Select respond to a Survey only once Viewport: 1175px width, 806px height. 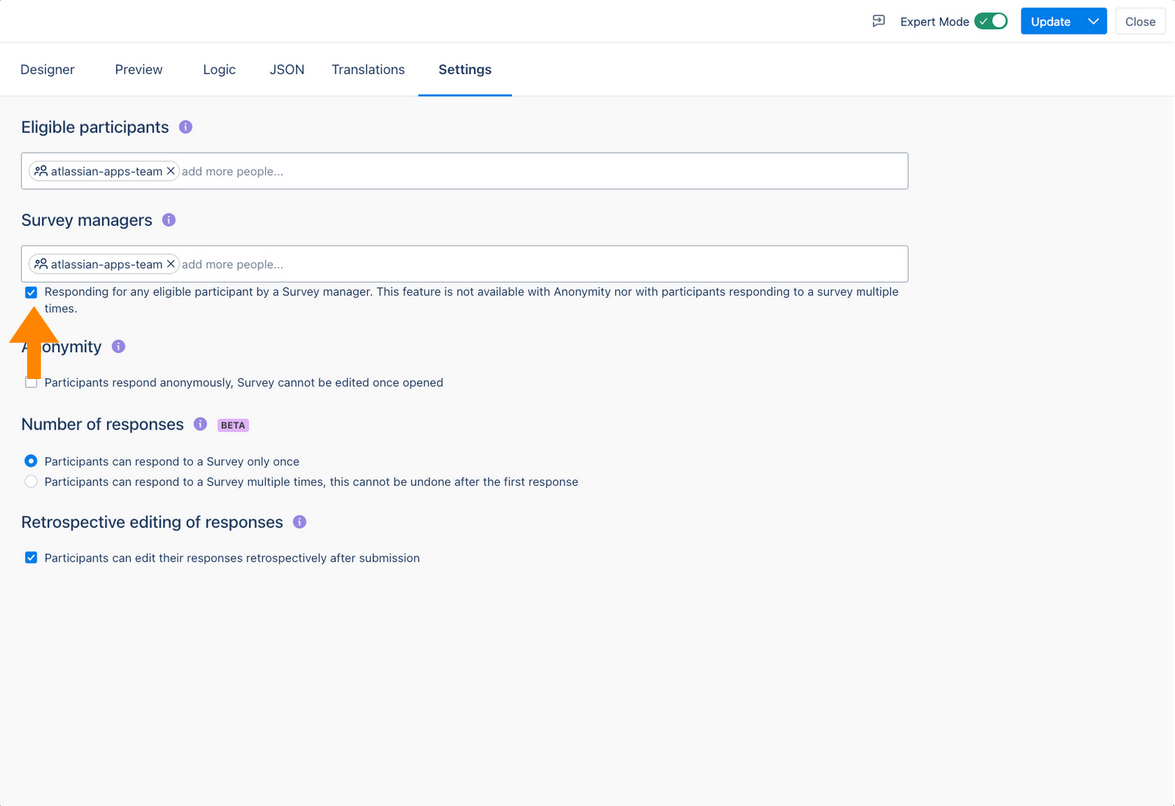(31, 462)
